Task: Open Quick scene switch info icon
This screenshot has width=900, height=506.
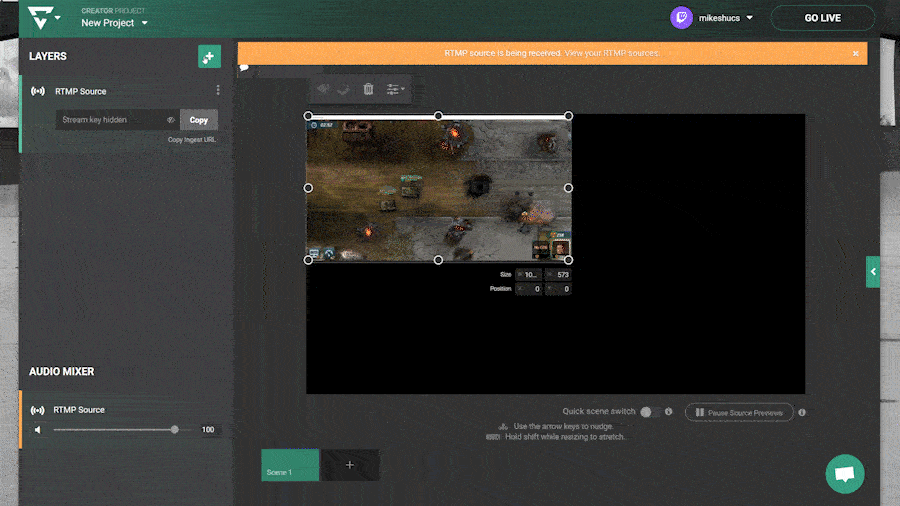Action: point(669,411)
